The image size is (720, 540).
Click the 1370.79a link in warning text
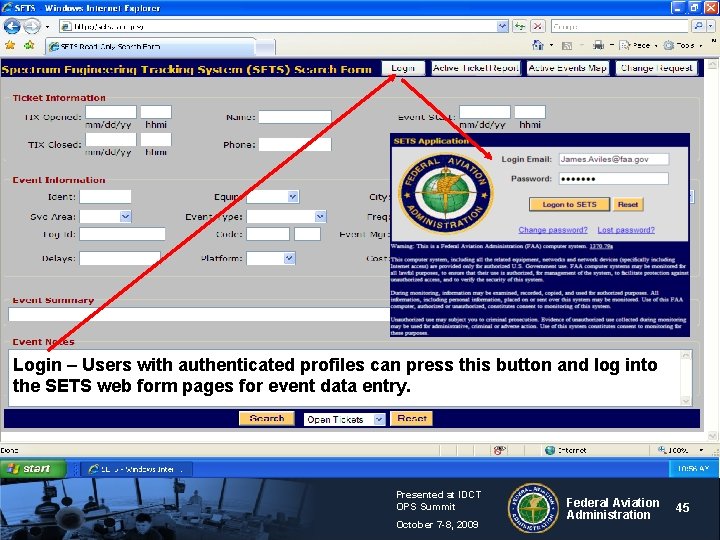click(601, 246)
